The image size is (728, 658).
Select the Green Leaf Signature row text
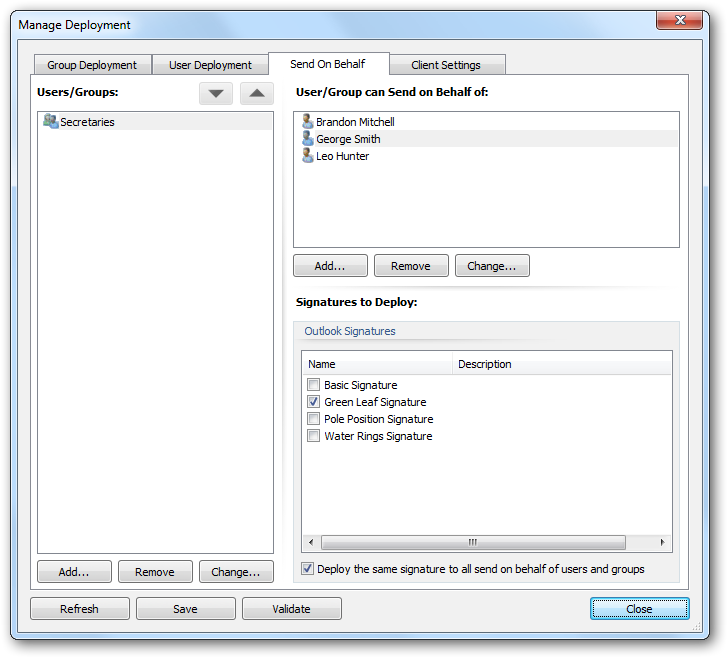point(375,402)
